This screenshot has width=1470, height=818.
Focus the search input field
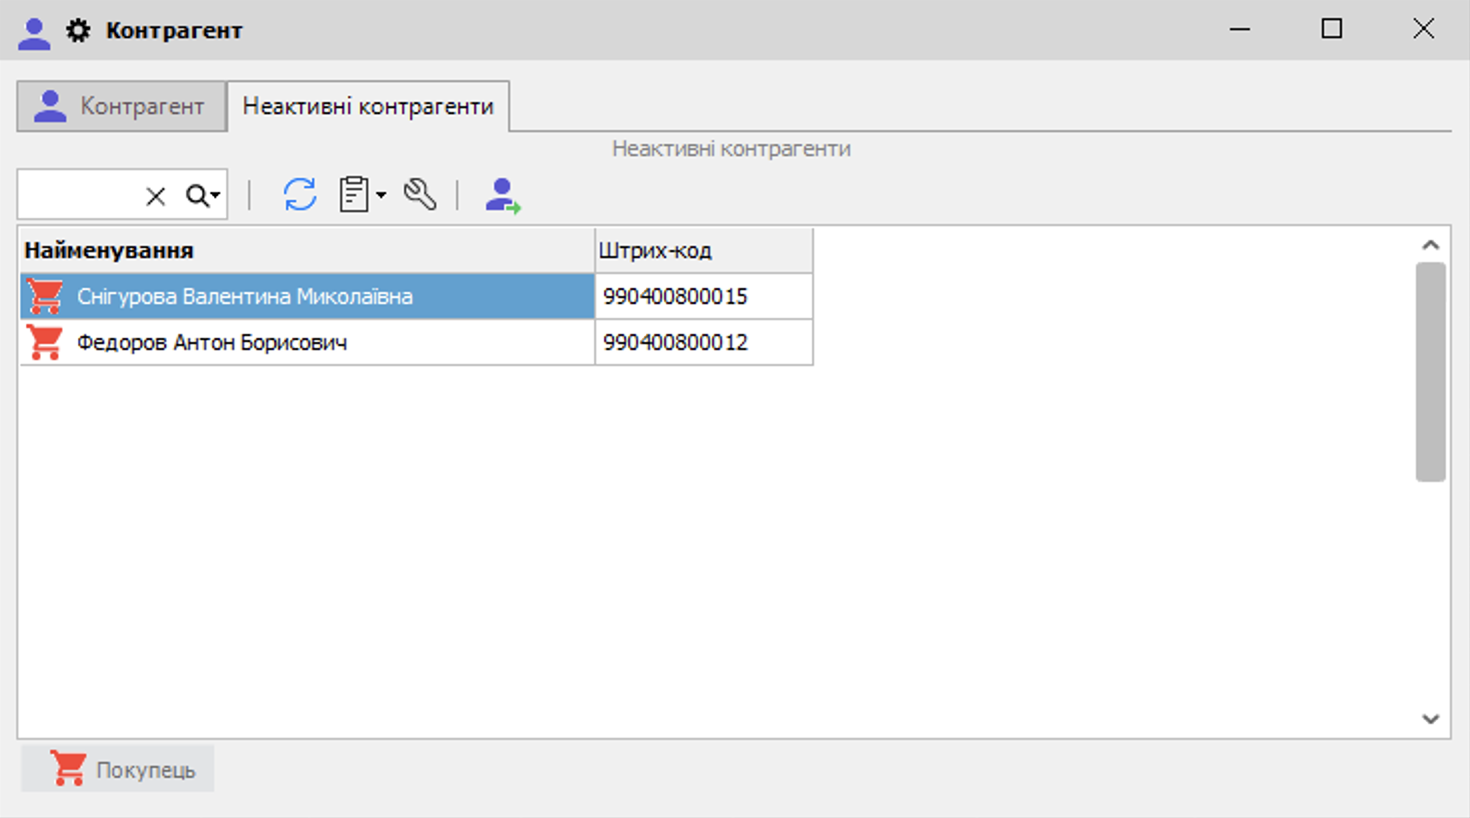(80, 195)
